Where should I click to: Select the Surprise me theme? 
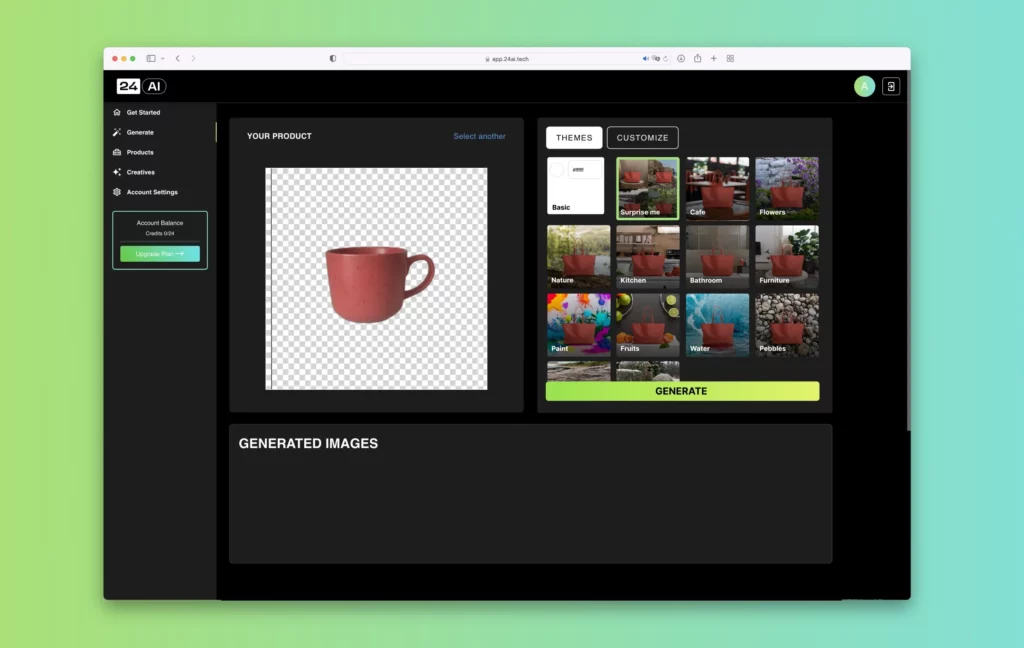[647, 188]
